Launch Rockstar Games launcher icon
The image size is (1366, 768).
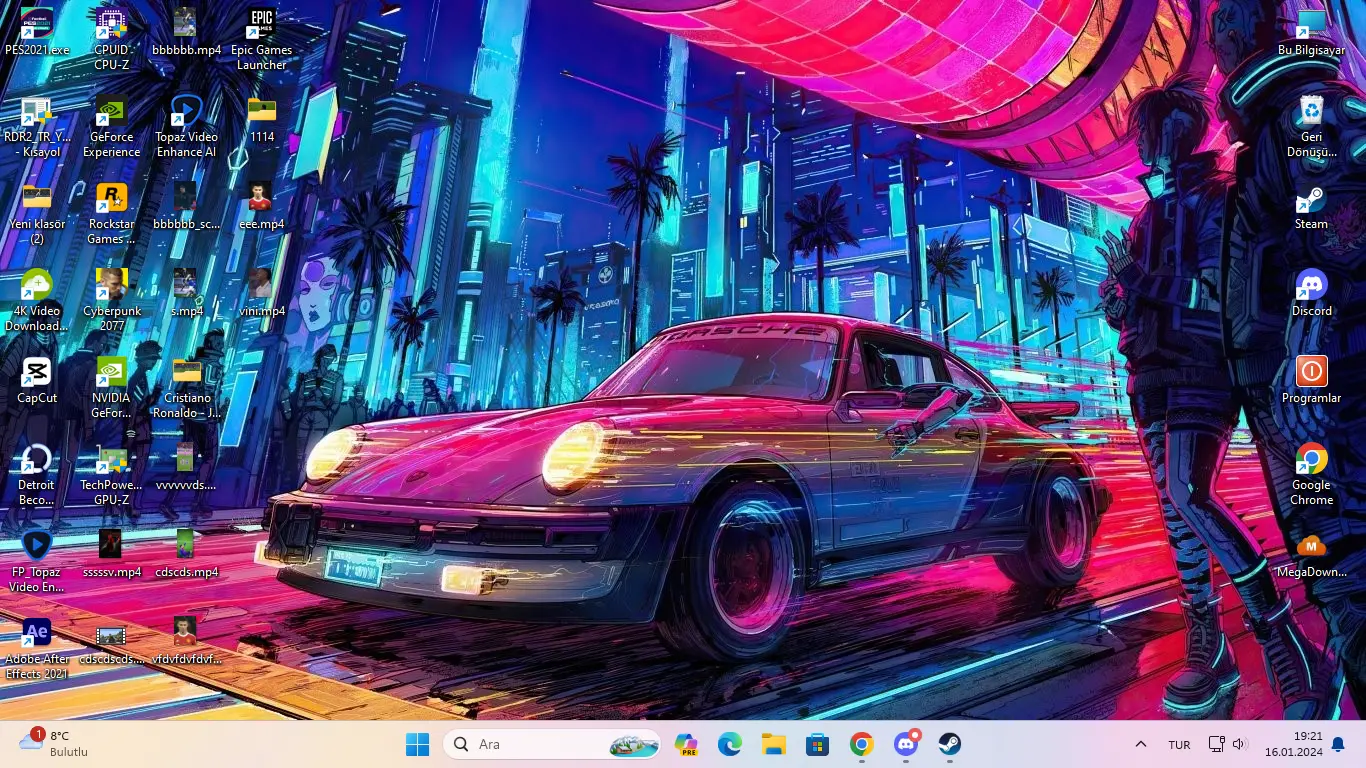pos(111,213)
